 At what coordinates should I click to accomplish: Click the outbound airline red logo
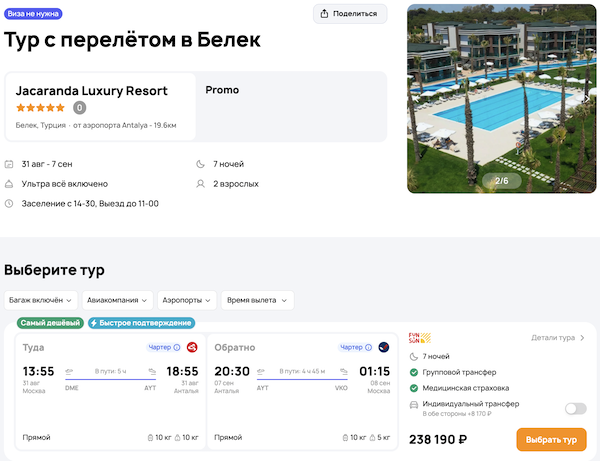click(x=191, y=347)
